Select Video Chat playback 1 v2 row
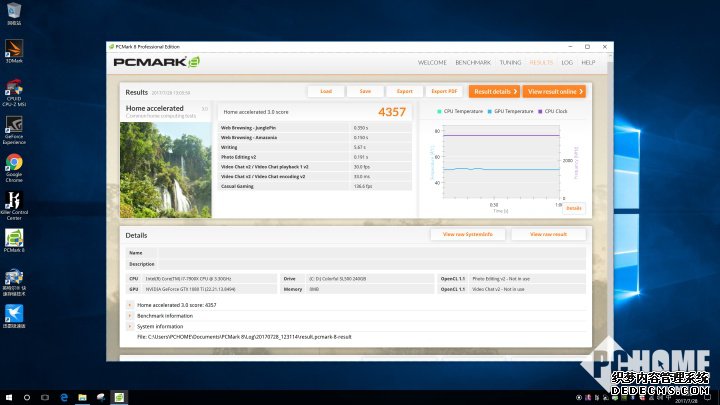This screenshot has height=405, width=720. [315, 167]
